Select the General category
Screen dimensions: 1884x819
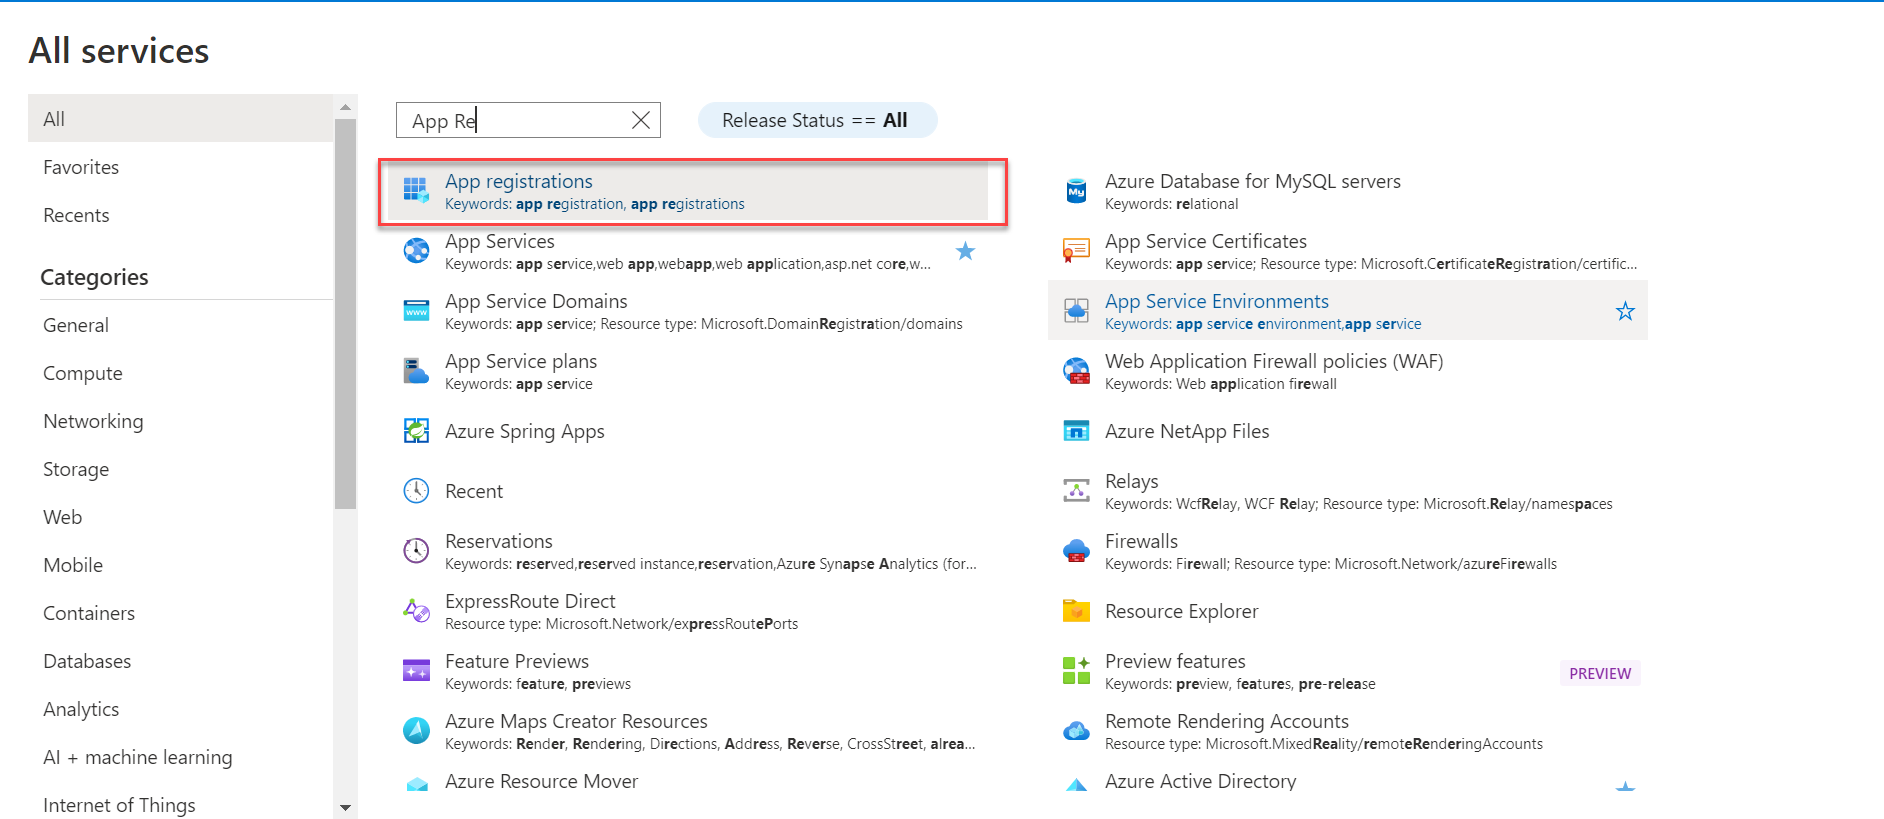76,325
